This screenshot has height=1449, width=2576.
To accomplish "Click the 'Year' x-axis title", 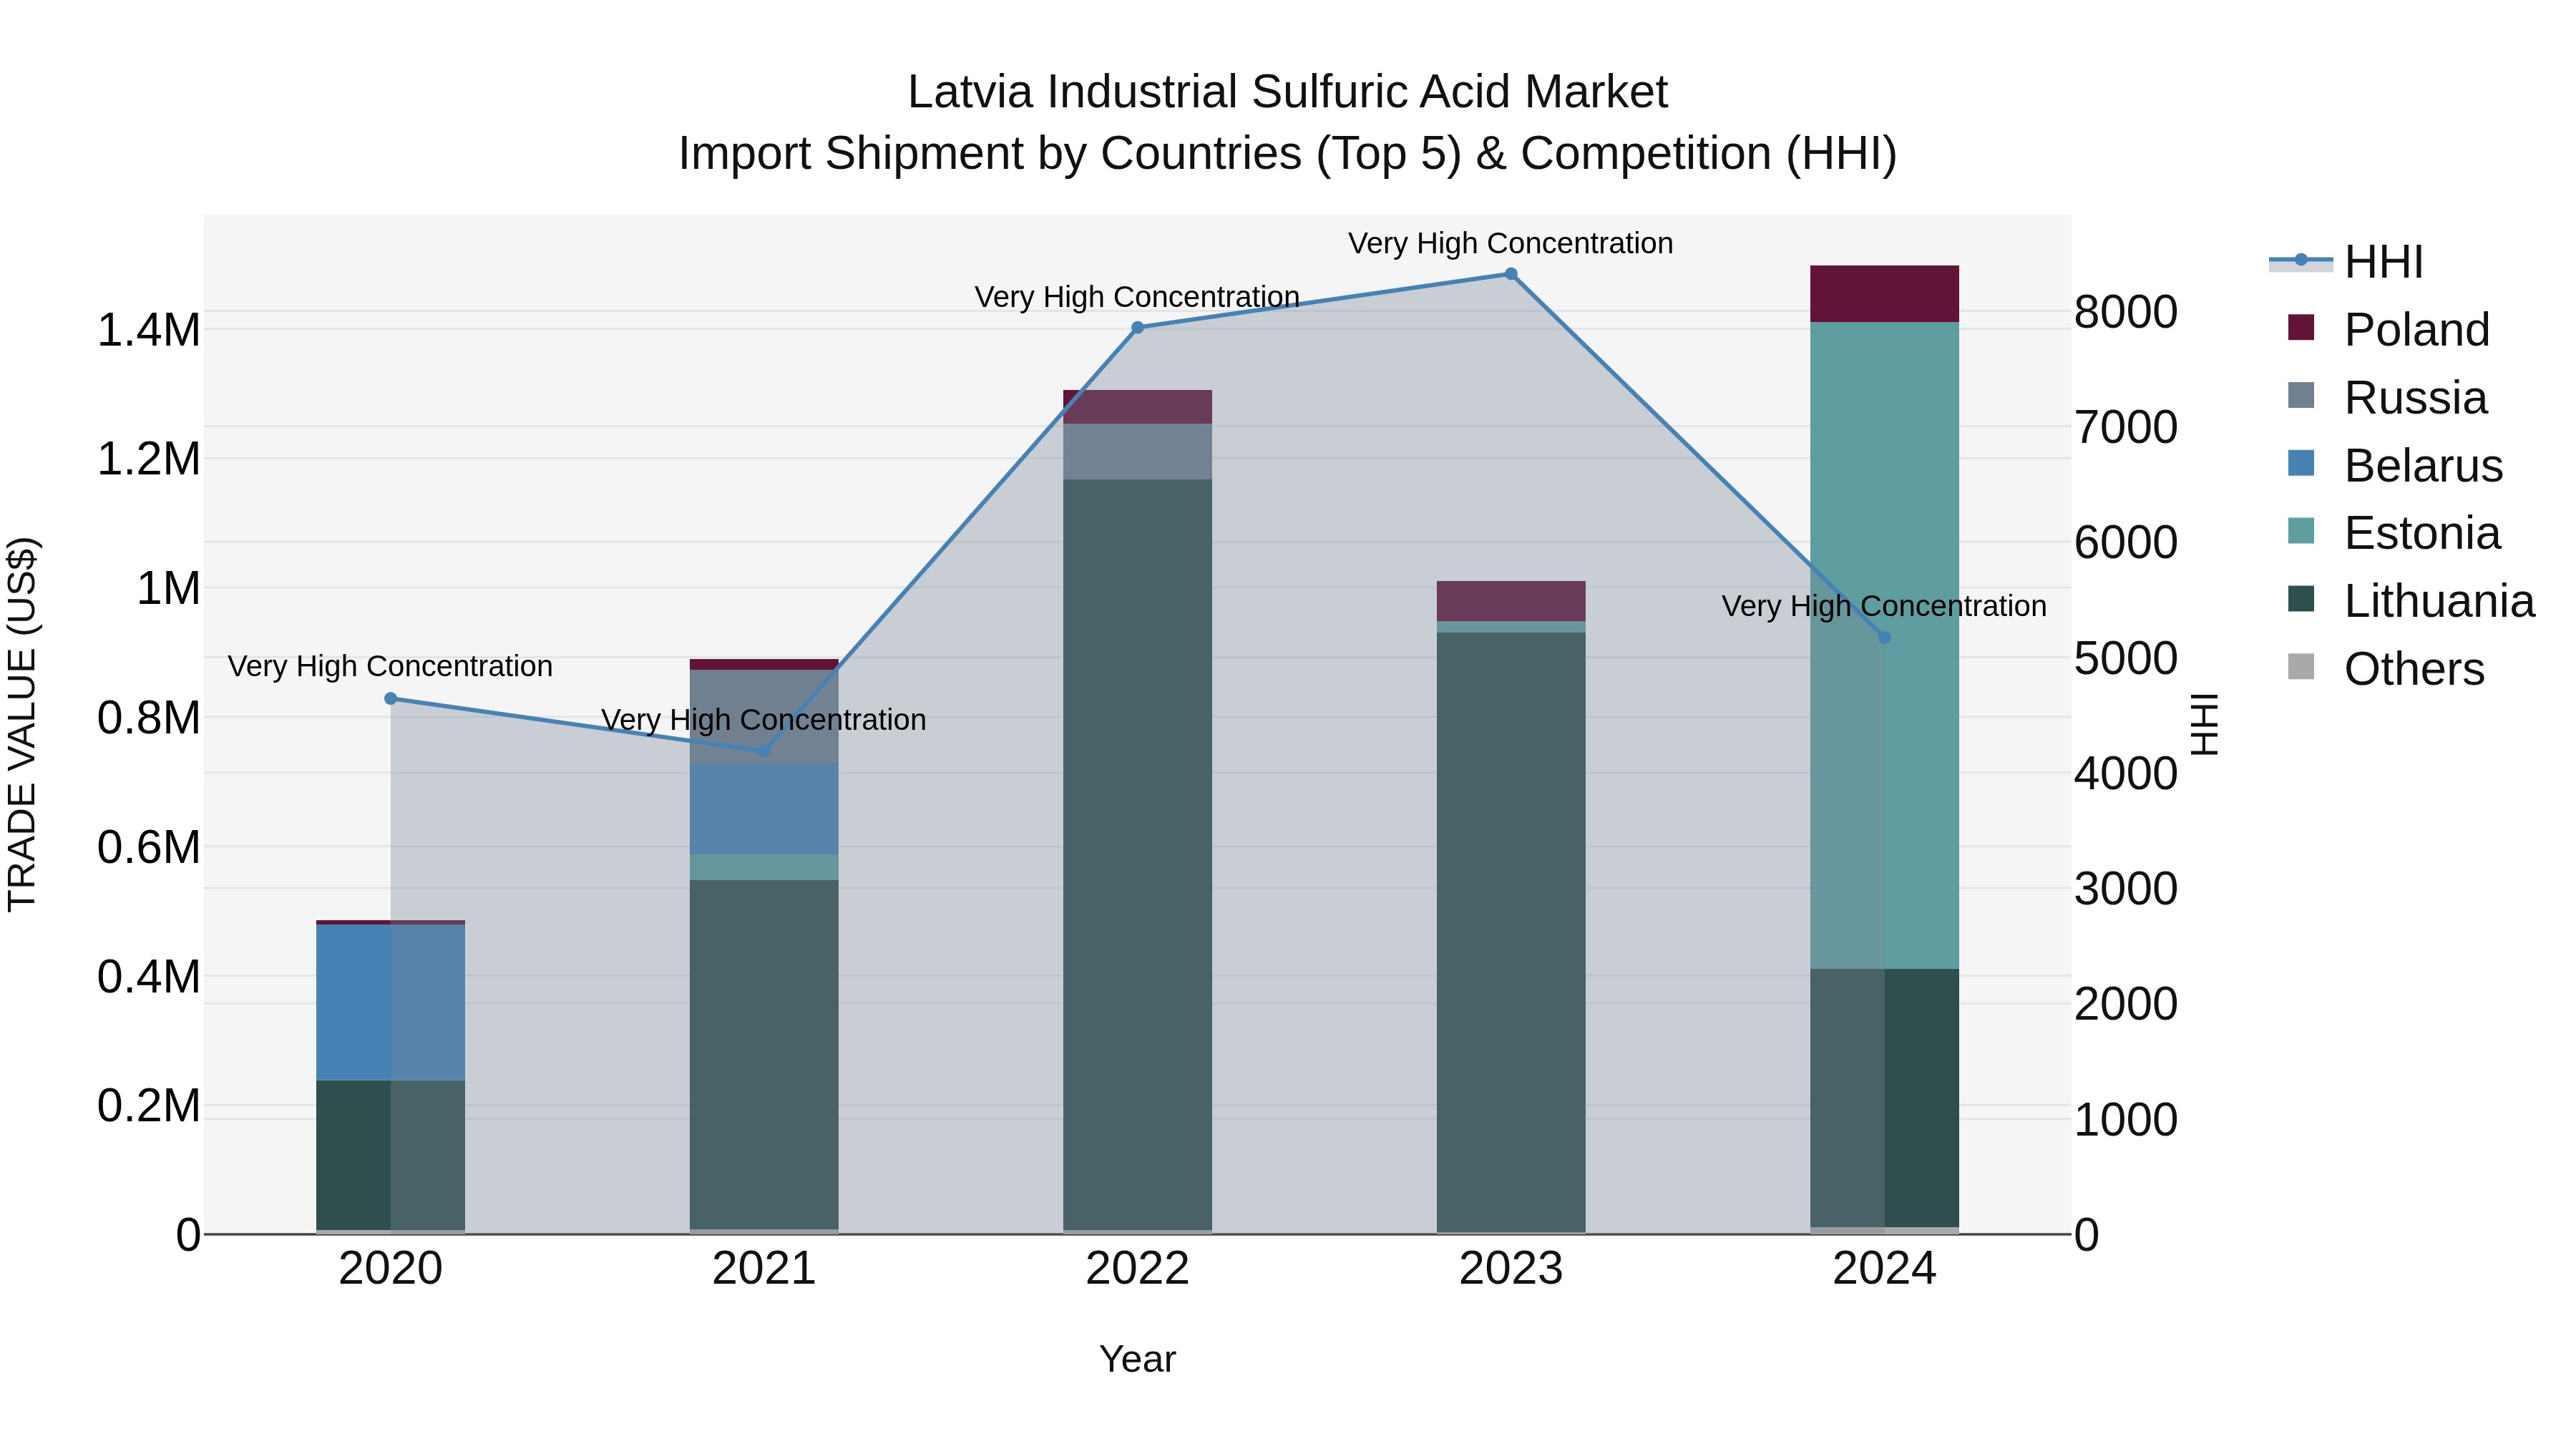I will [1137, 1359].
